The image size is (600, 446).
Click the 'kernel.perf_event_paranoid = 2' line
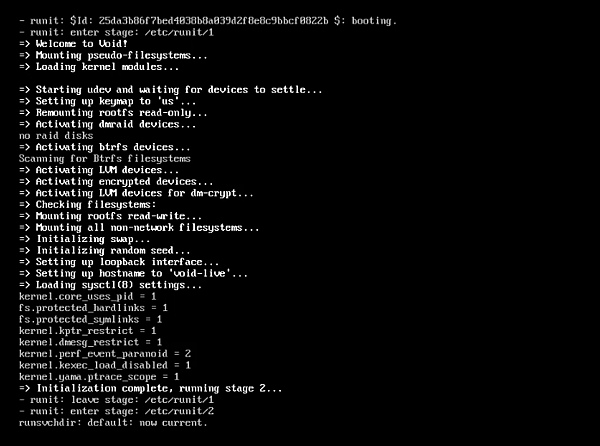coord(104,353)
